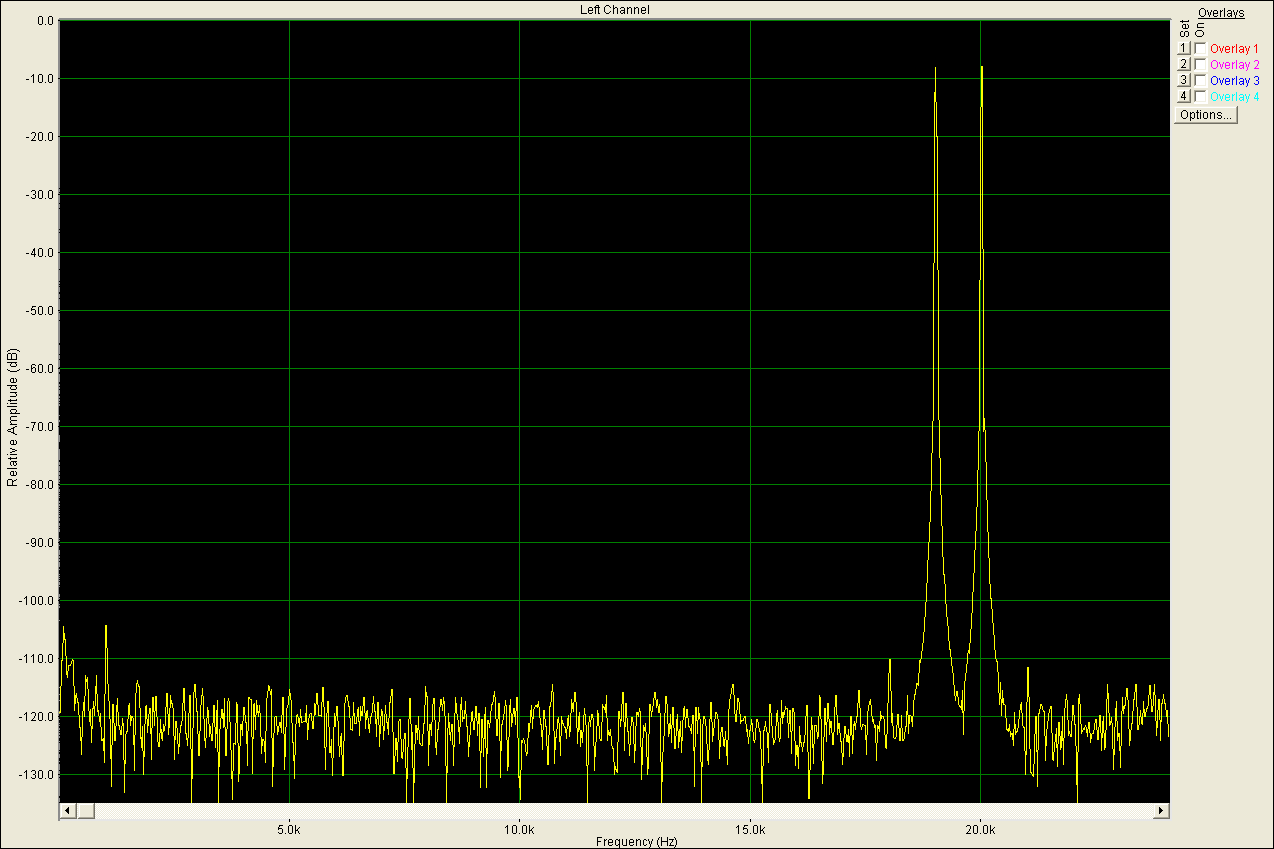
Task: Click the -10.0 amplitude tick label
Action: (x=40, y=79)
